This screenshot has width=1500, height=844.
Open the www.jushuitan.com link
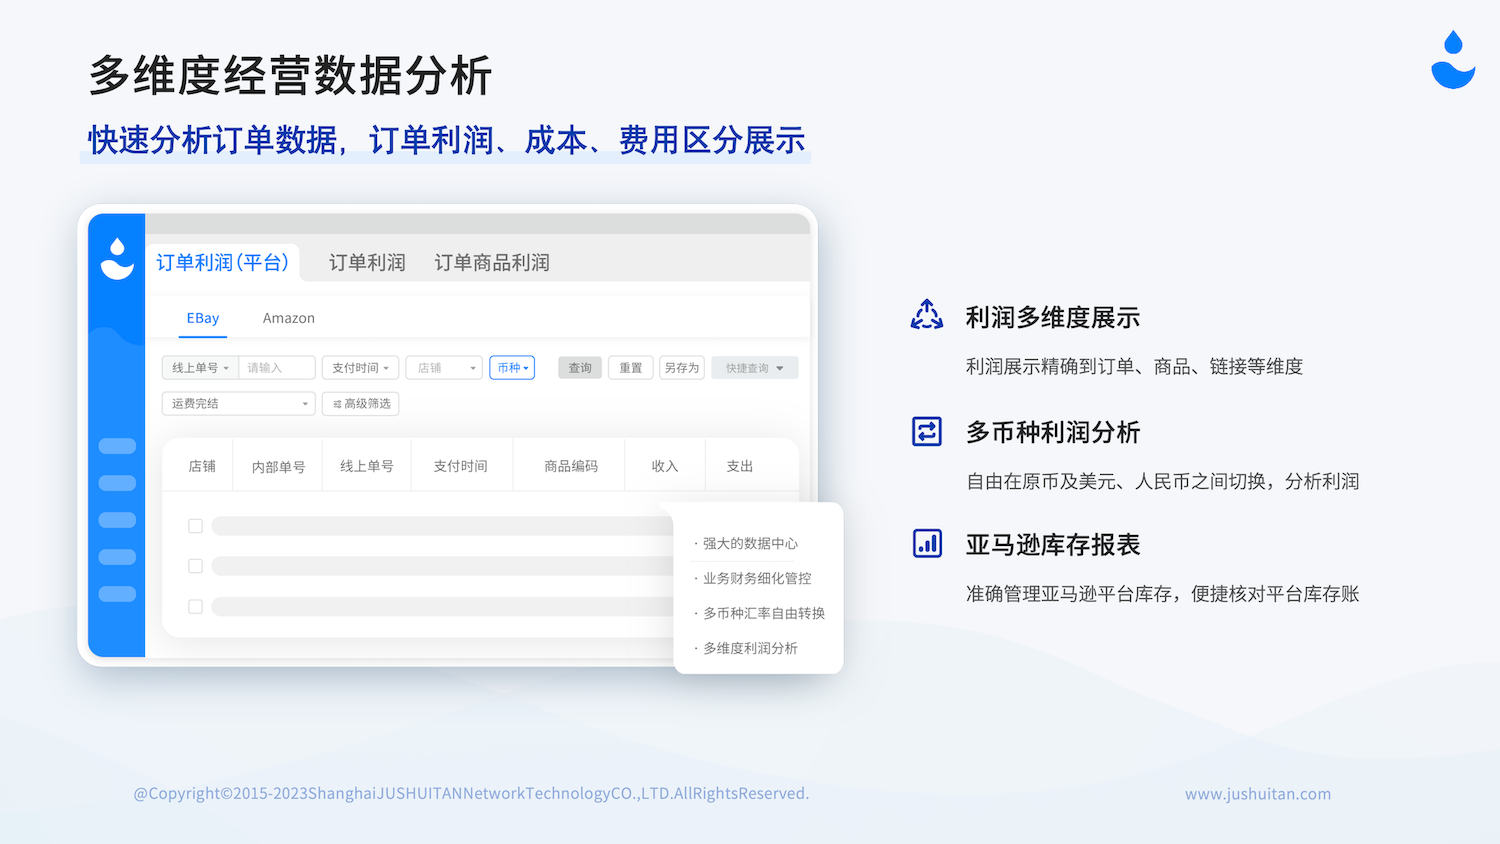(1258, 794)
